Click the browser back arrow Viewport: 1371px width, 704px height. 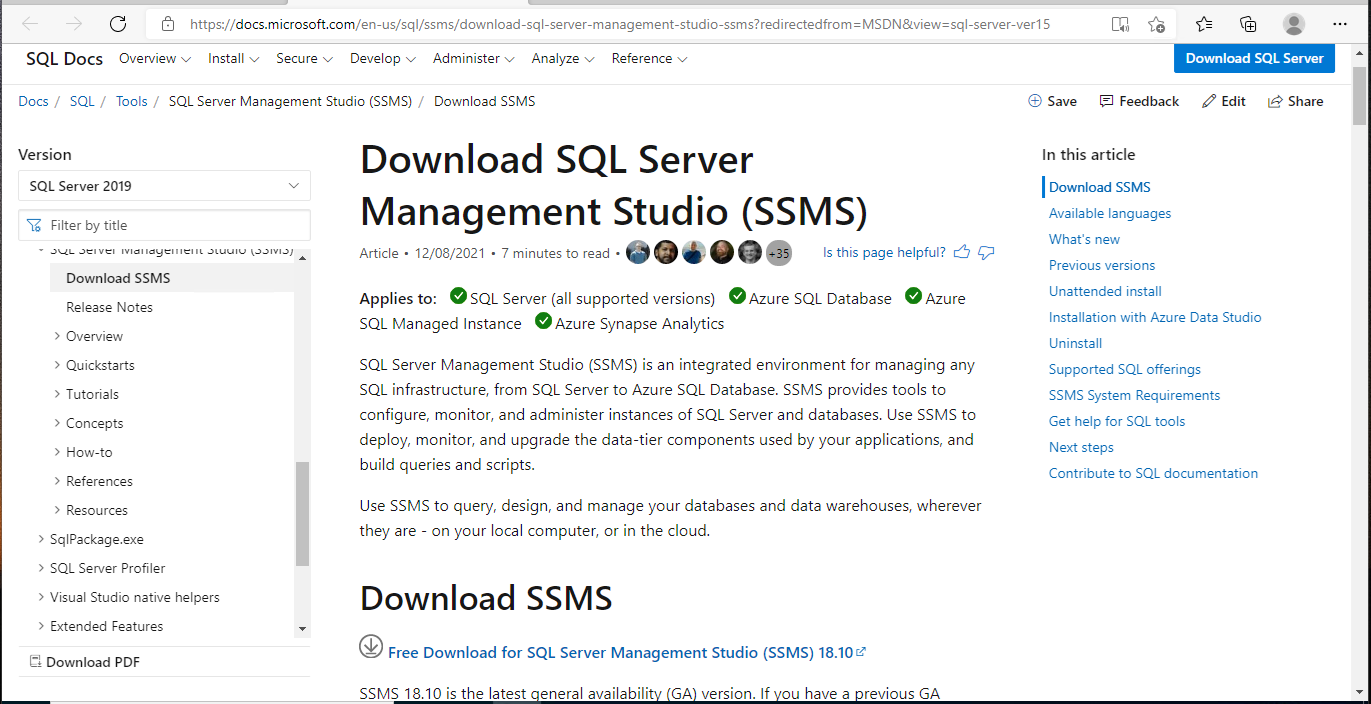point(30,24)
